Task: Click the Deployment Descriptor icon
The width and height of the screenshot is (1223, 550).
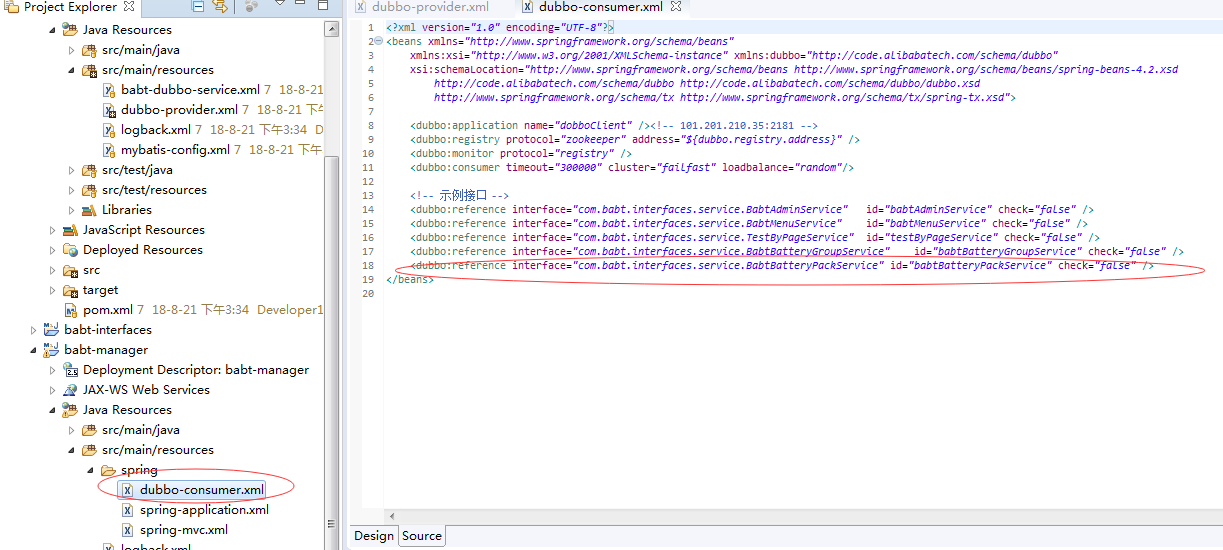Action: tap(71, 370)
